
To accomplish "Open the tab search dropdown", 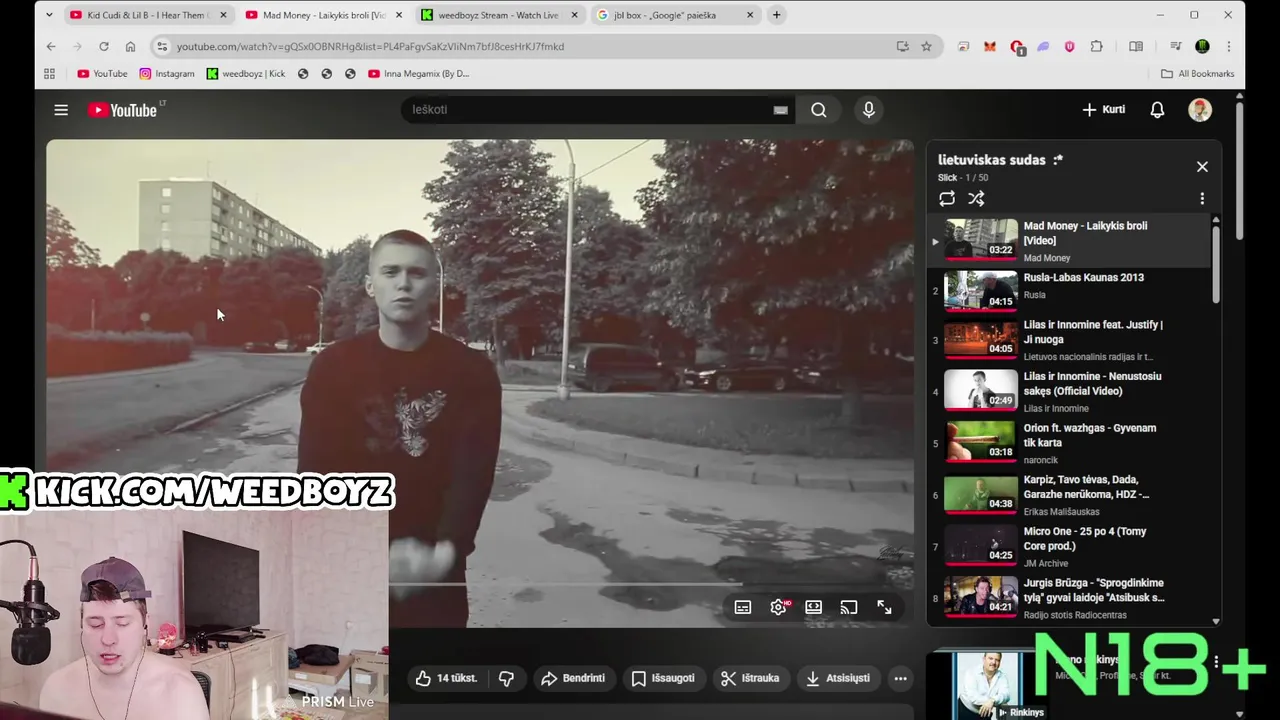I will [49, 15].
